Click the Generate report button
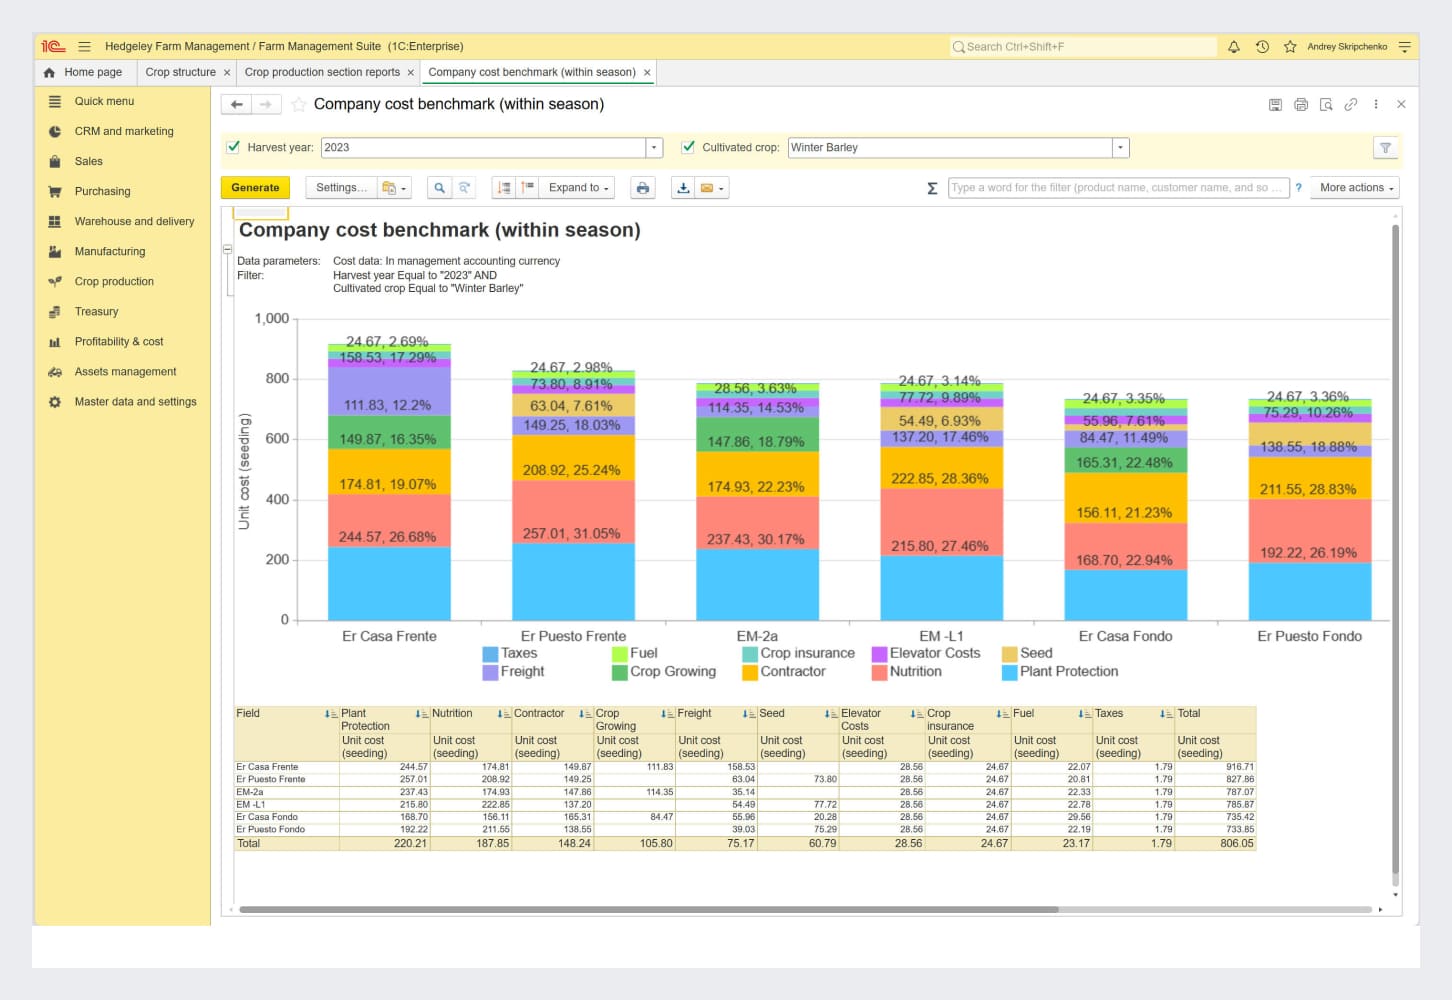1452x1000 pixels. pos(255,188)
